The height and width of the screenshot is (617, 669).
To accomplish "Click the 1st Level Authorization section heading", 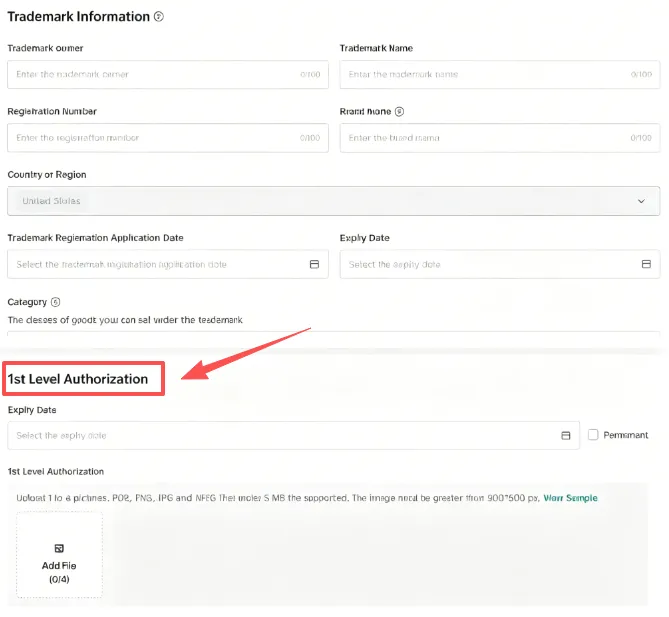I will pos(78,379).
